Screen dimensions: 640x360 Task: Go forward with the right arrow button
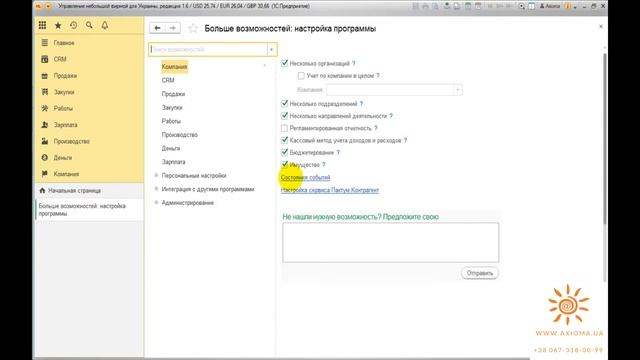point(173,28)
